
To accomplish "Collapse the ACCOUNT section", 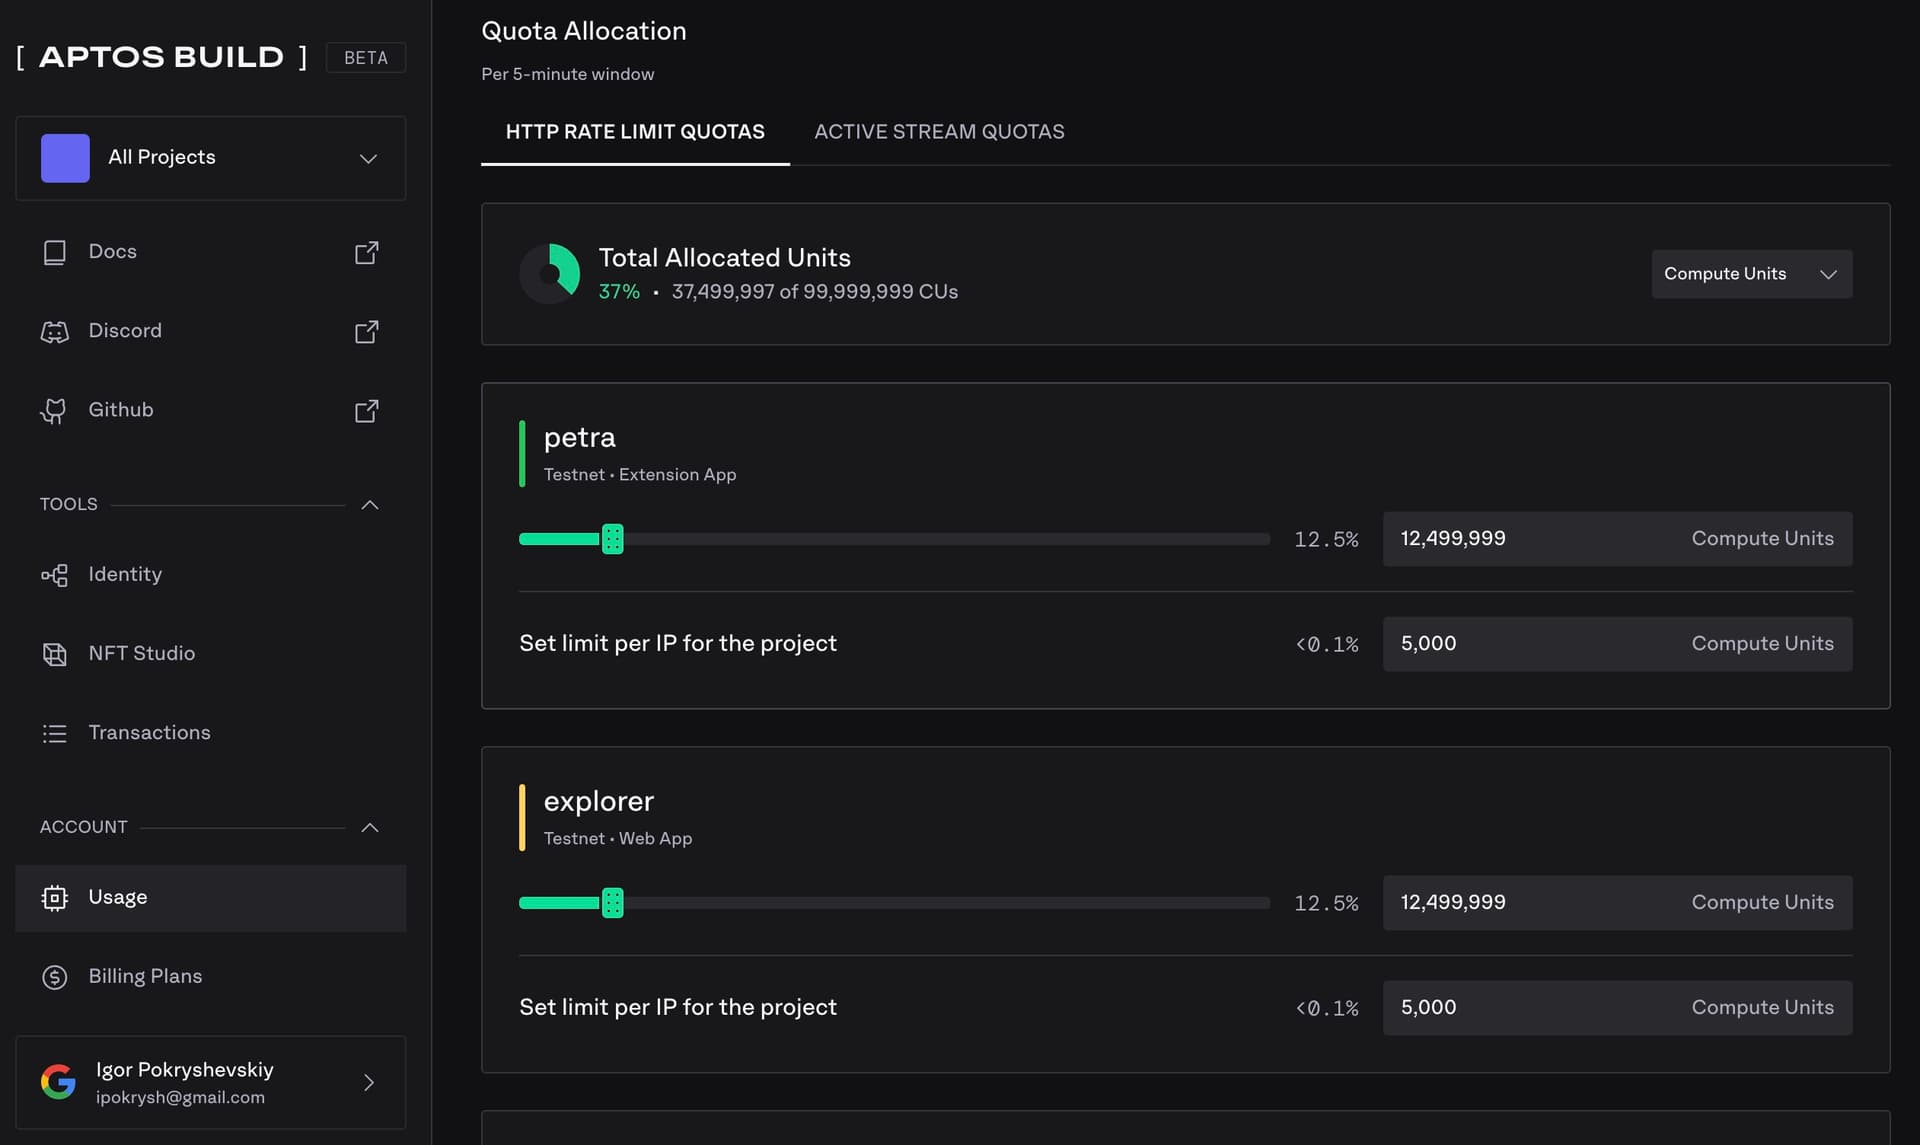I will click(370, 828).
